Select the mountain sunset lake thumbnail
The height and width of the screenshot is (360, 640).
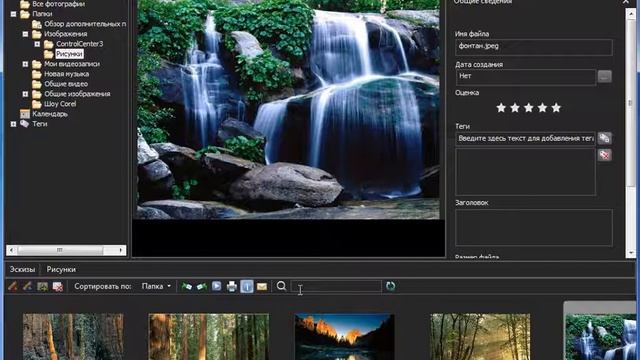(x=344, y=337)
